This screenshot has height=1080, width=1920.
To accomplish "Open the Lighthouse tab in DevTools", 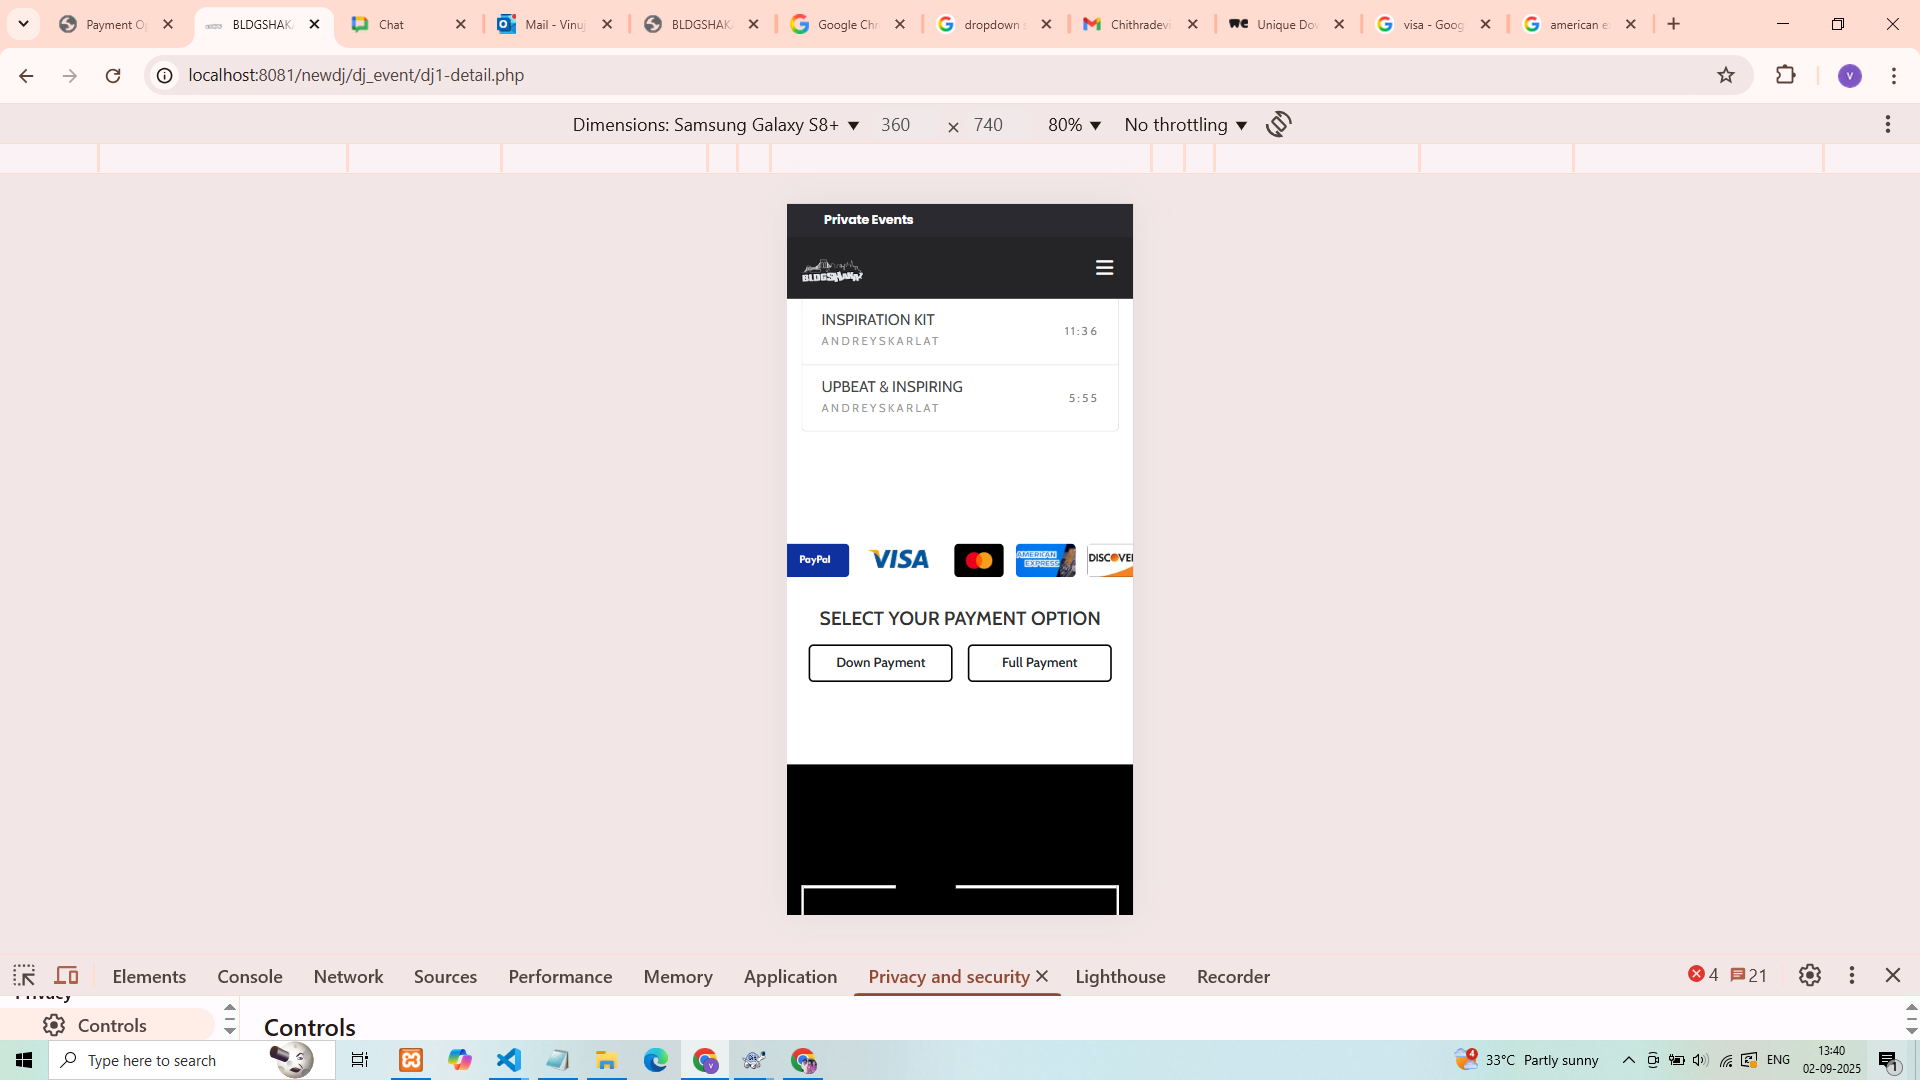I will (1120, 977).
